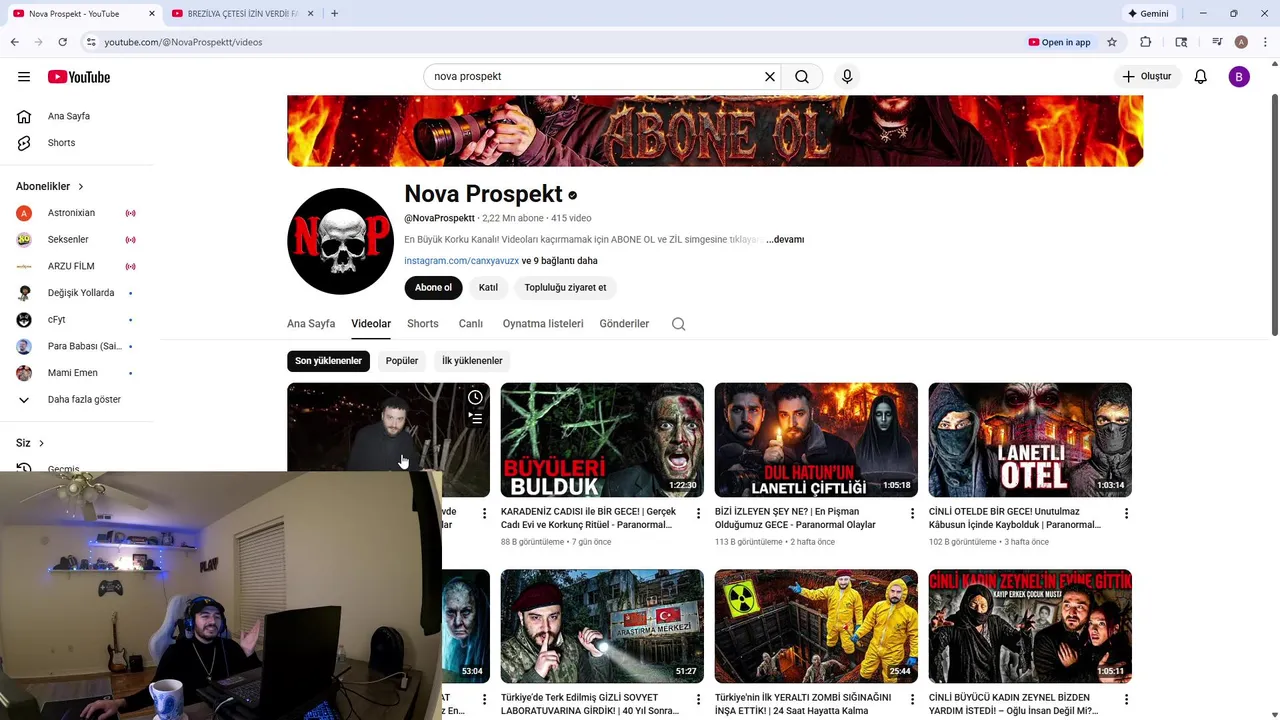Select the İlk yüklenenler filter chip
The width and height of the screenshot is (1280, 720).
[x=472, y=361]
